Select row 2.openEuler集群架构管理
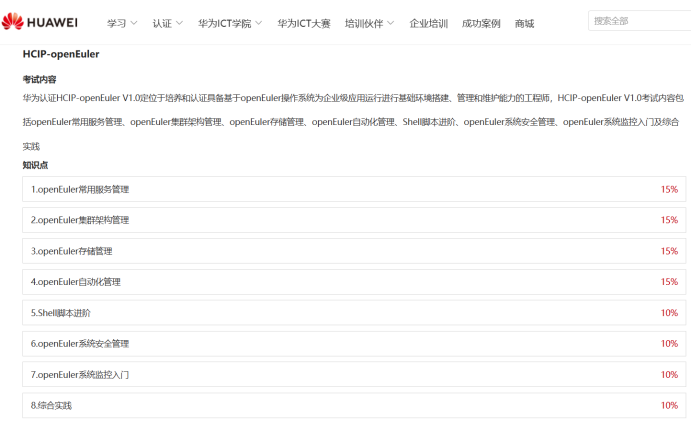The image size is (691, 421). pos(354,220)
